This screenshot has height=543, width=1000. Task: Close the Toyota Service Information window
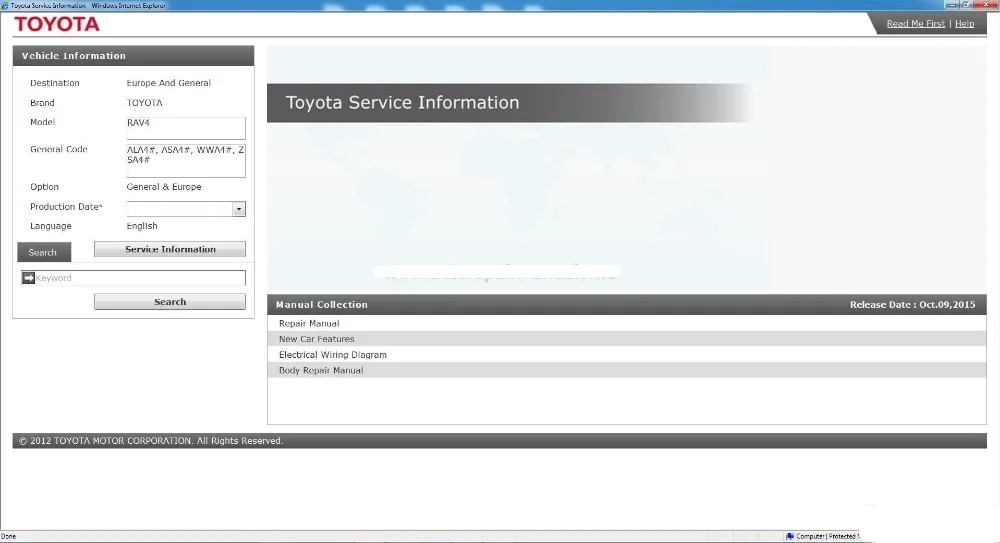[986, 5]
